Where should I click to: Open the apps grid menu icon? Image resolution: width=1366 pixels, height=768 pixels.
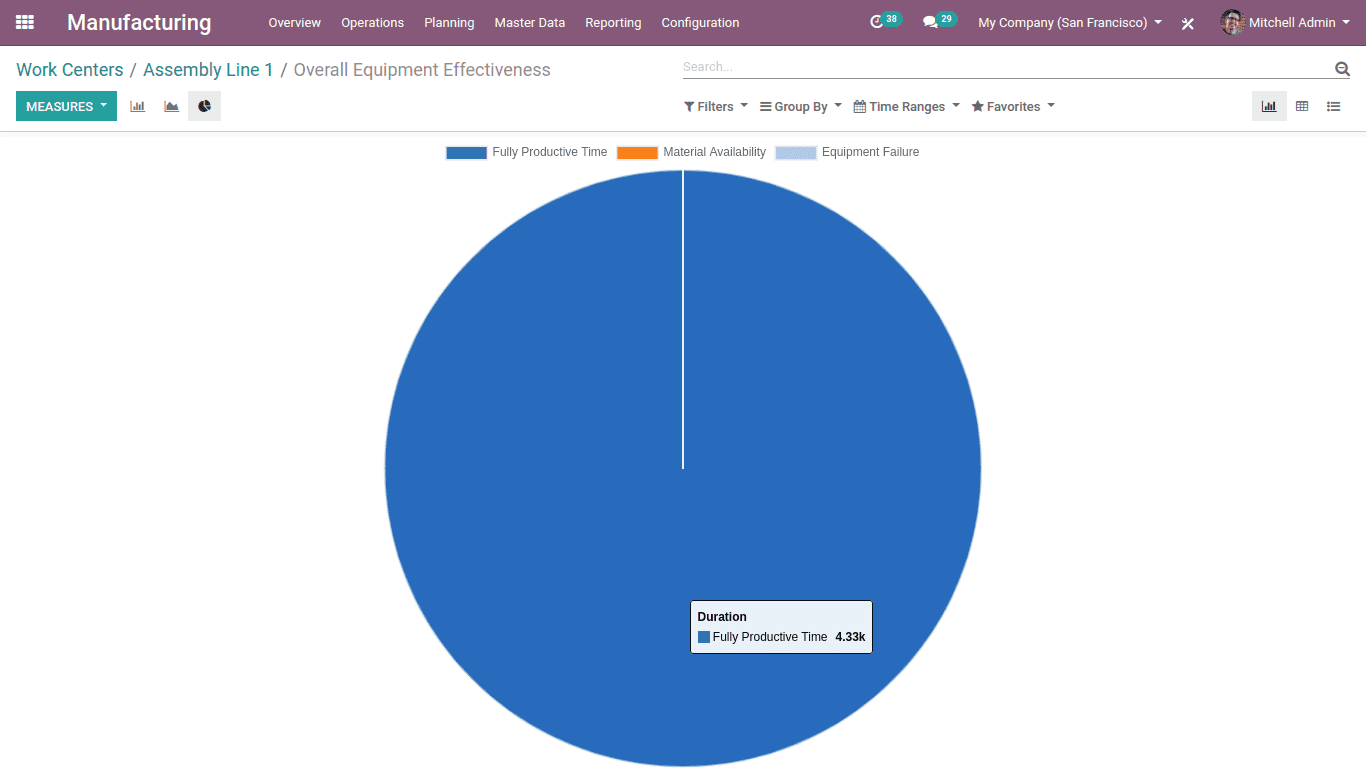(25, 22)
